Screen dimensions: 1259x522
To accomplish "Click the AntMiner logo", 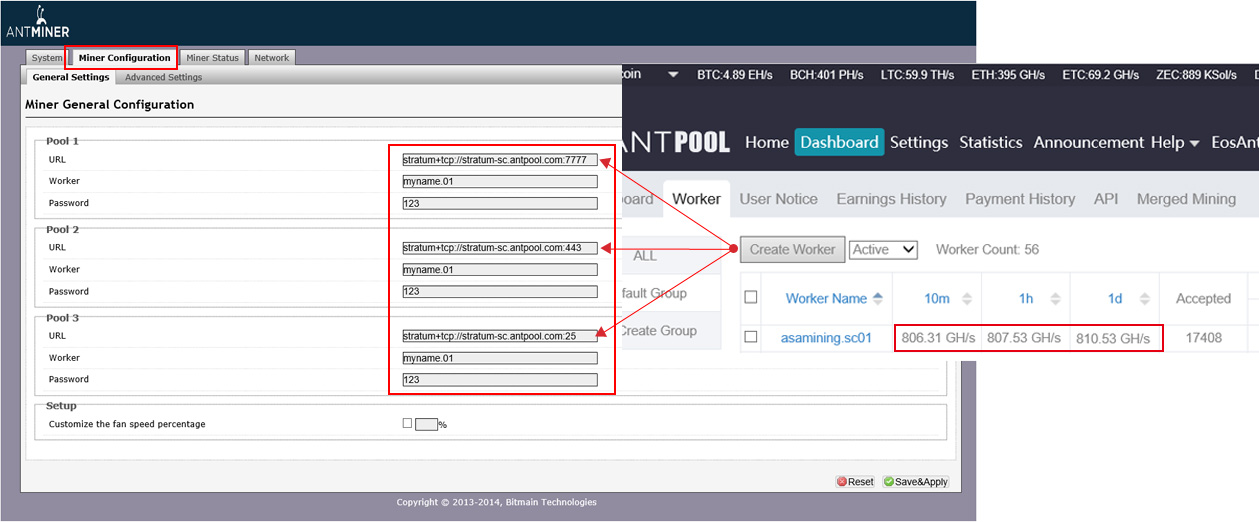I will click(37, 22).
